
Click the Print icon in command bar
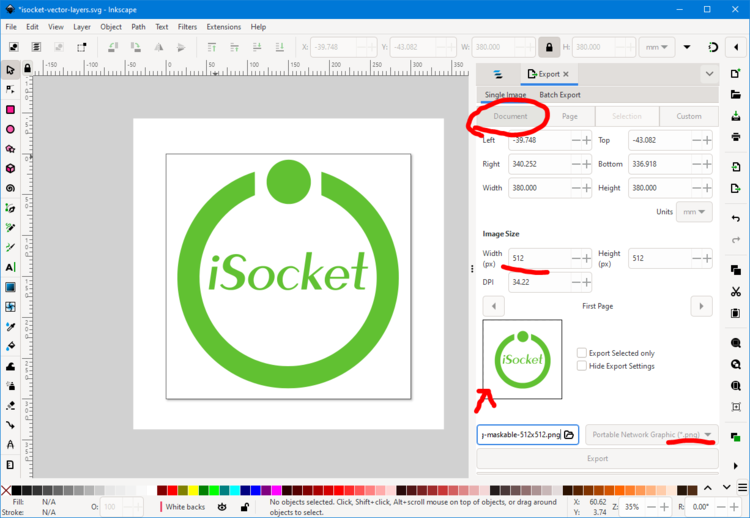click(x=736, y=137)
